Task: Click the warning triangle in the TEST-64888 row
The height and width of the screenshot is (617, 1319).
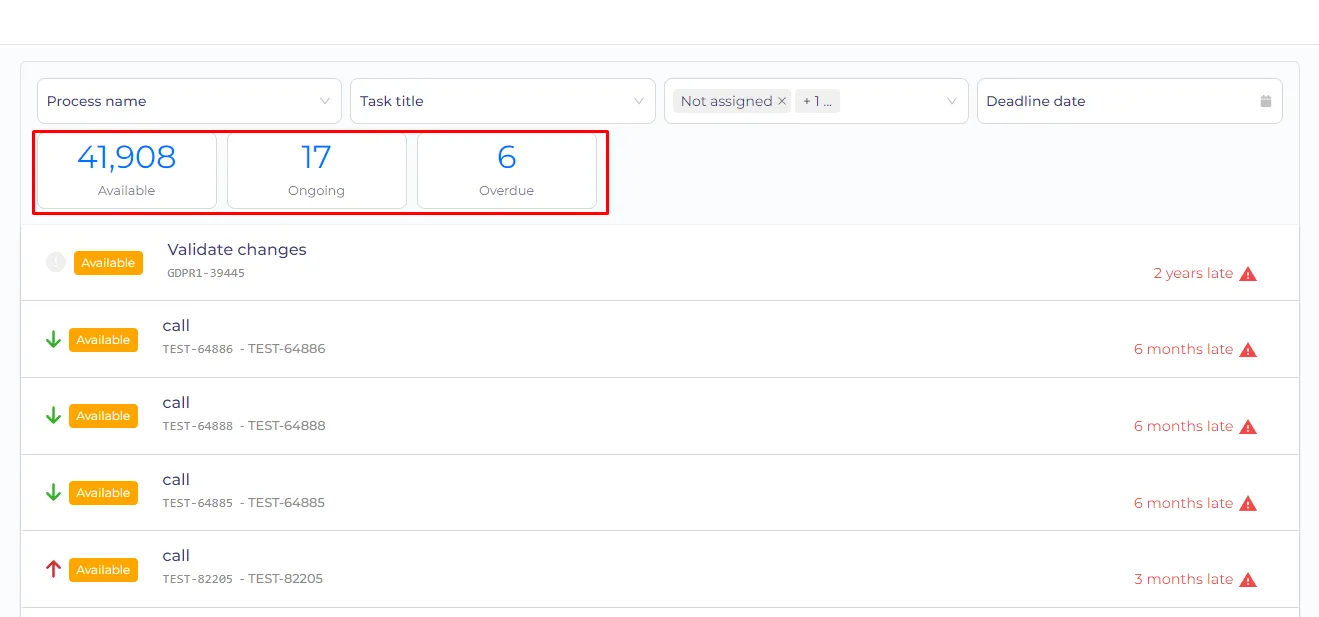Action: point(1248,427)
